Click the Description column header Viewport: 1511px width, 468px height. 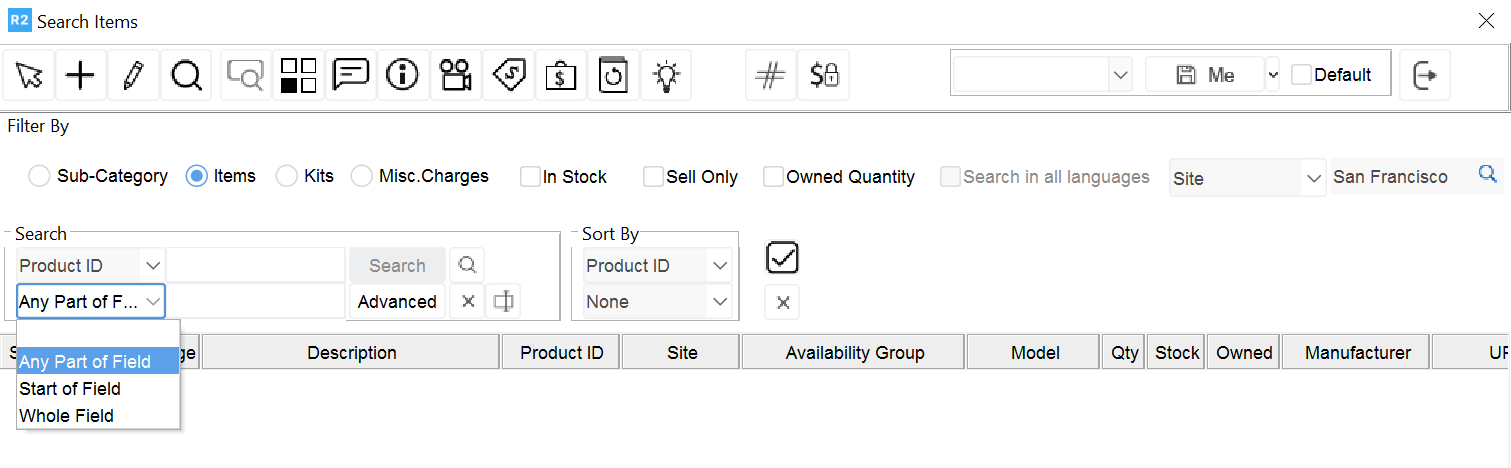(351, 353)
